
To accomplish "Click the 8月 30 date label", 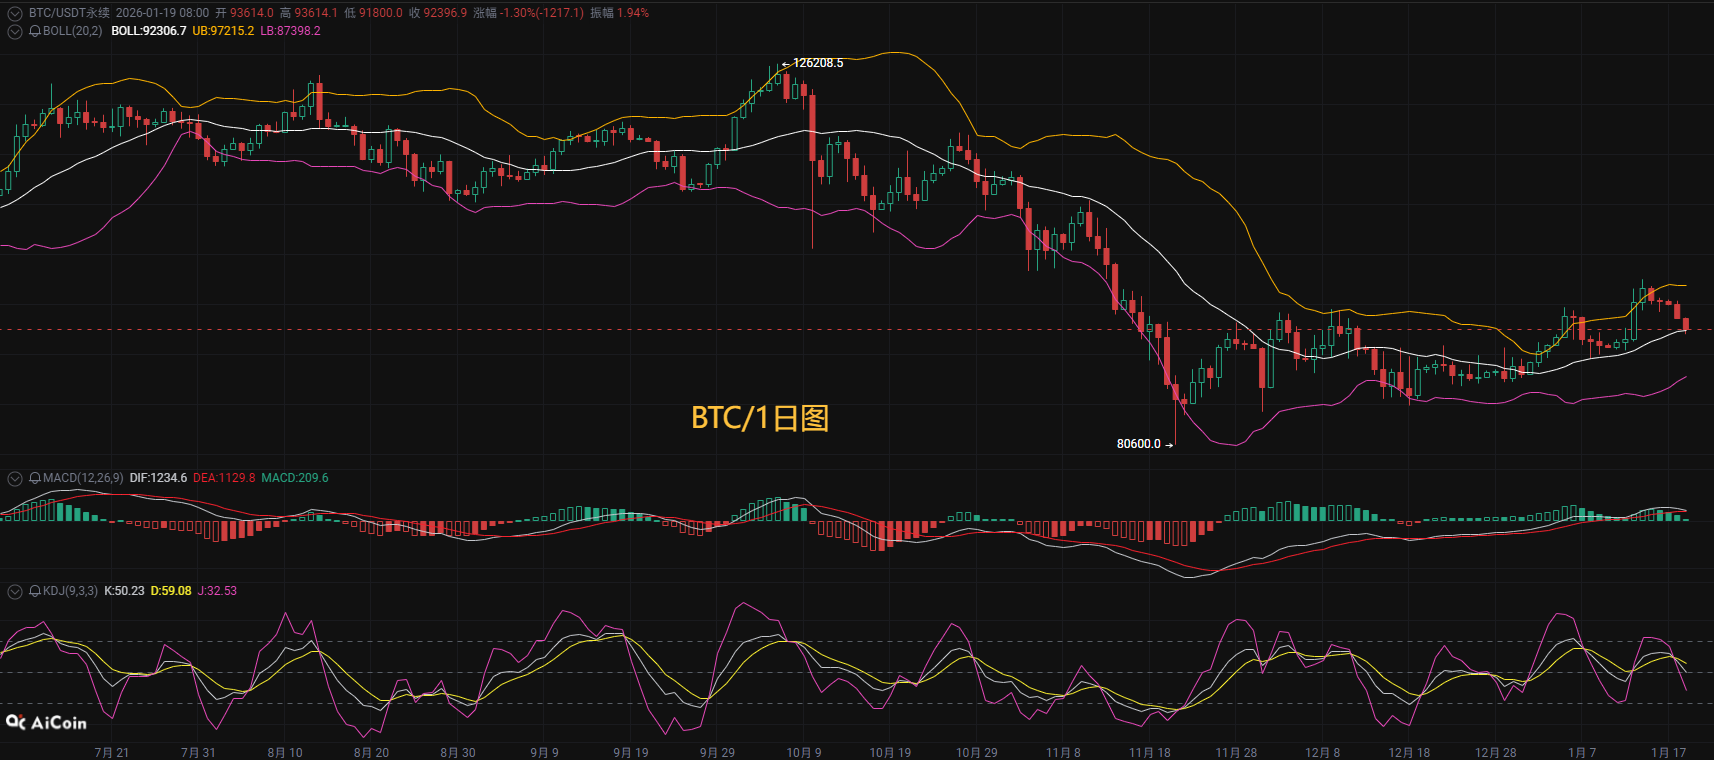I will click(x=458, y=752).
